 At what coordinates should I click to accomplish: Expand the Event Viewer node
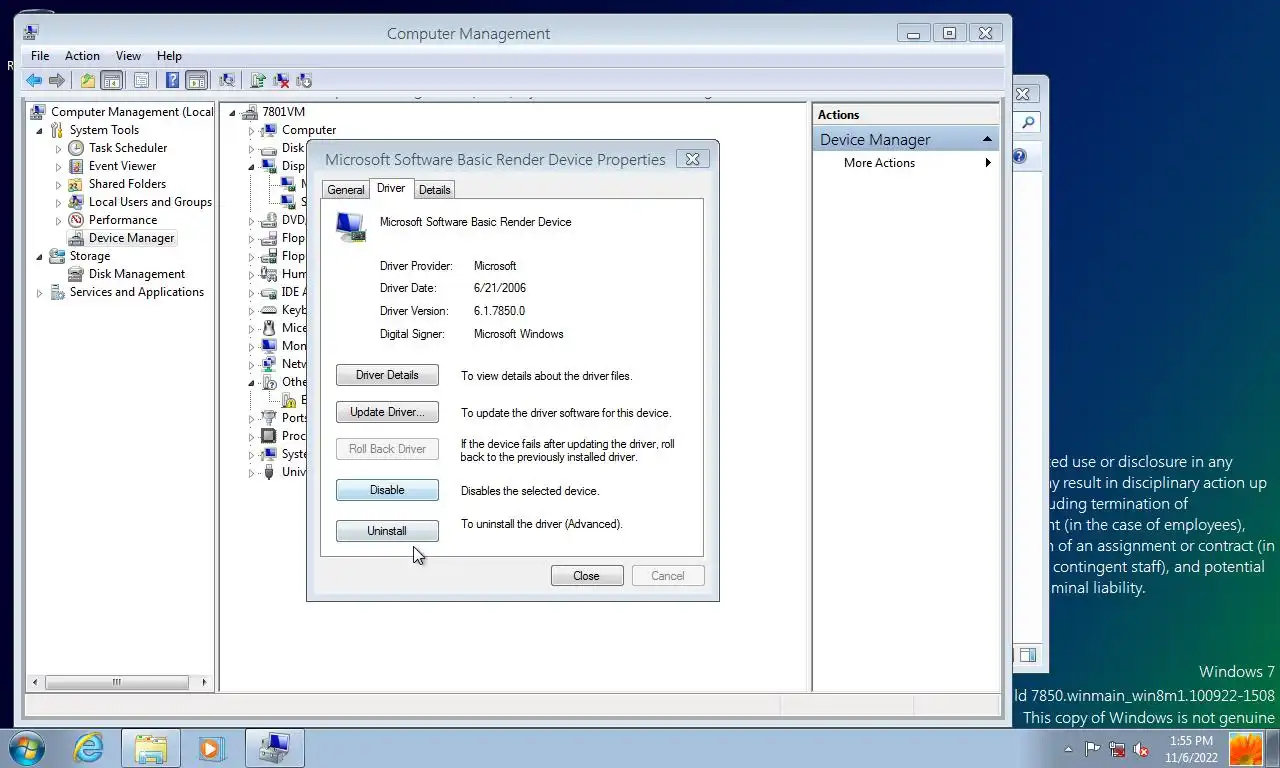[x=58, y=166]
